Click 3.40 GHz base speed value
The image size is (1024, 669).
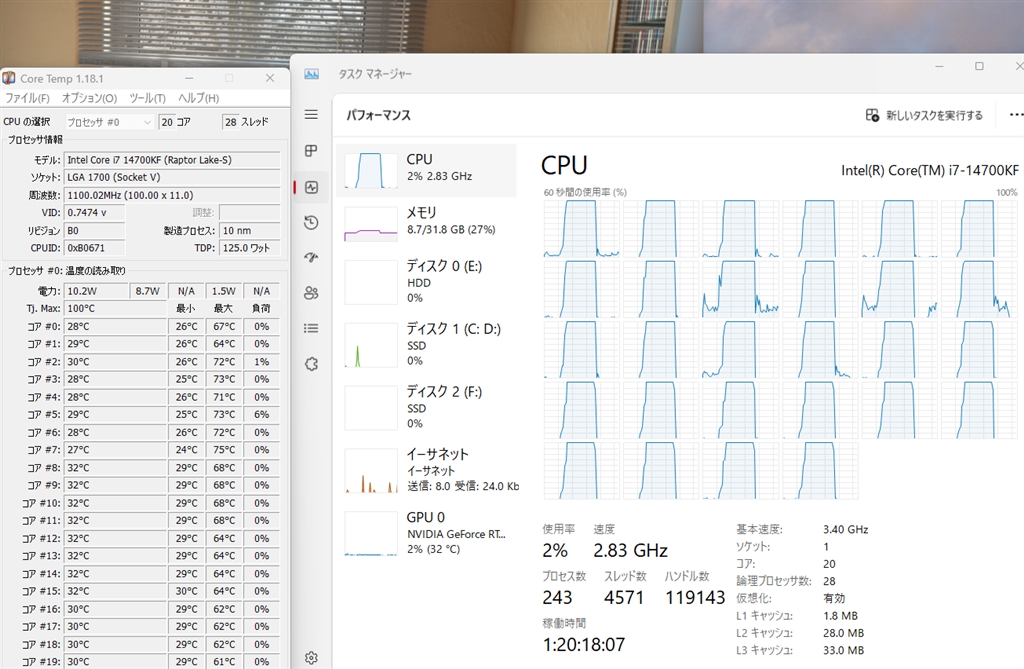[846, 529]
